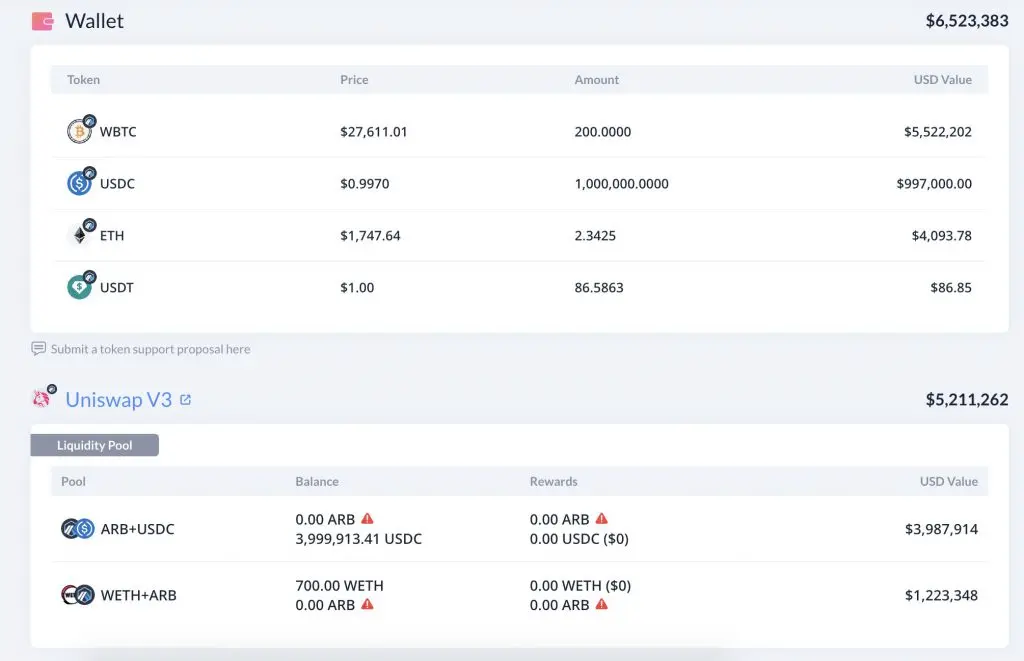Click rewards 0.00 WETH ($0)
This screenshot has width=1024, height=661.
tap(581, 586)
